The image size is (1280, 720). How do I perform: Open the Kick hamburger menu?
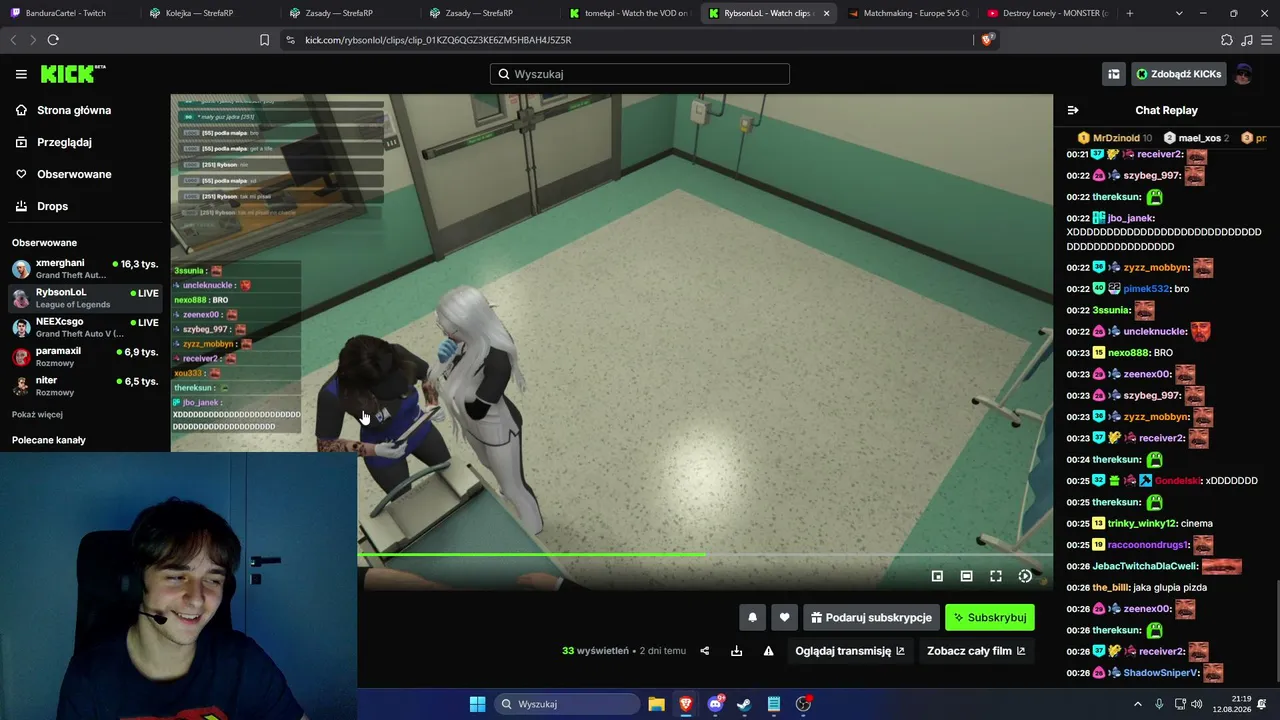tap(21, 74)
